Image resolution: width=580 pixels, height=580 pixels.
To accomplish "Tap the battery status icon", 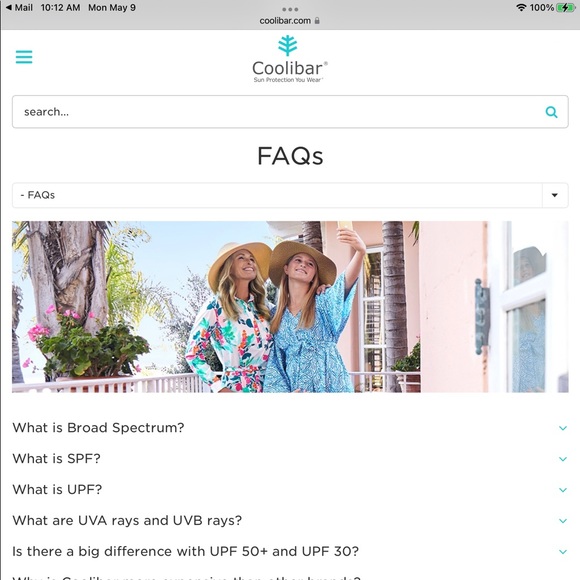I will coord(566,7).
